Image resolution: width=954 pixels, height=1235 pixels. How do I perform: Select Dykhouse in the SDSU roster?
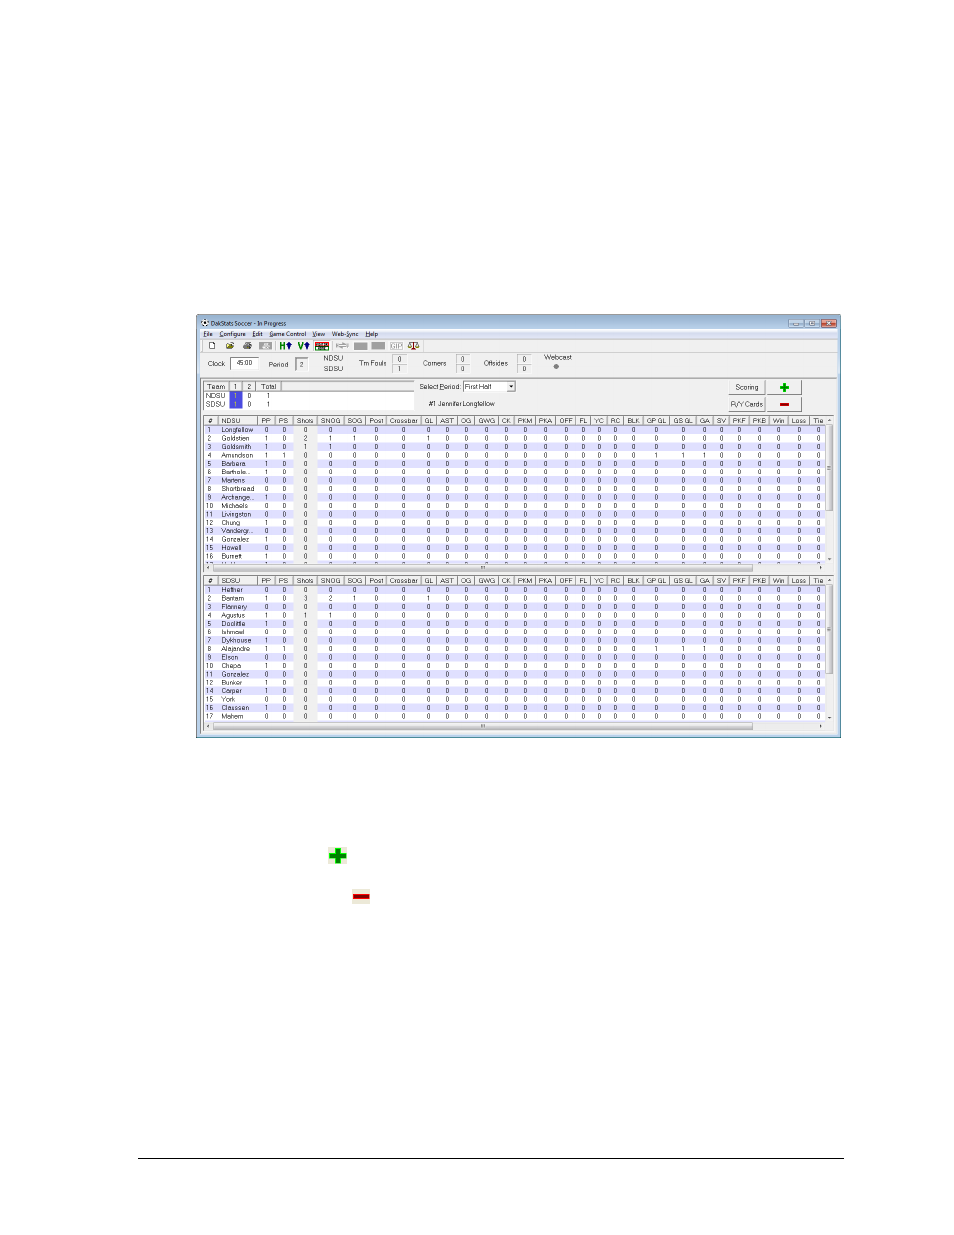[x=236, y=640]
